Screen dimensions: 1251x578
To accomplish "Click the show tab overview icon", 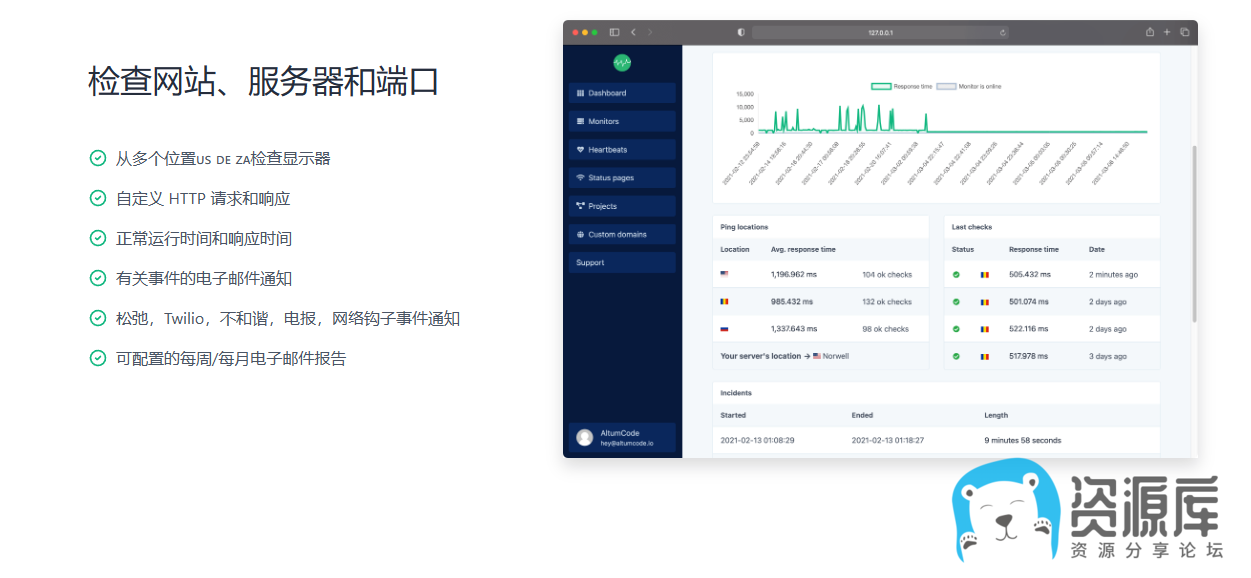I will (1184, 32).
